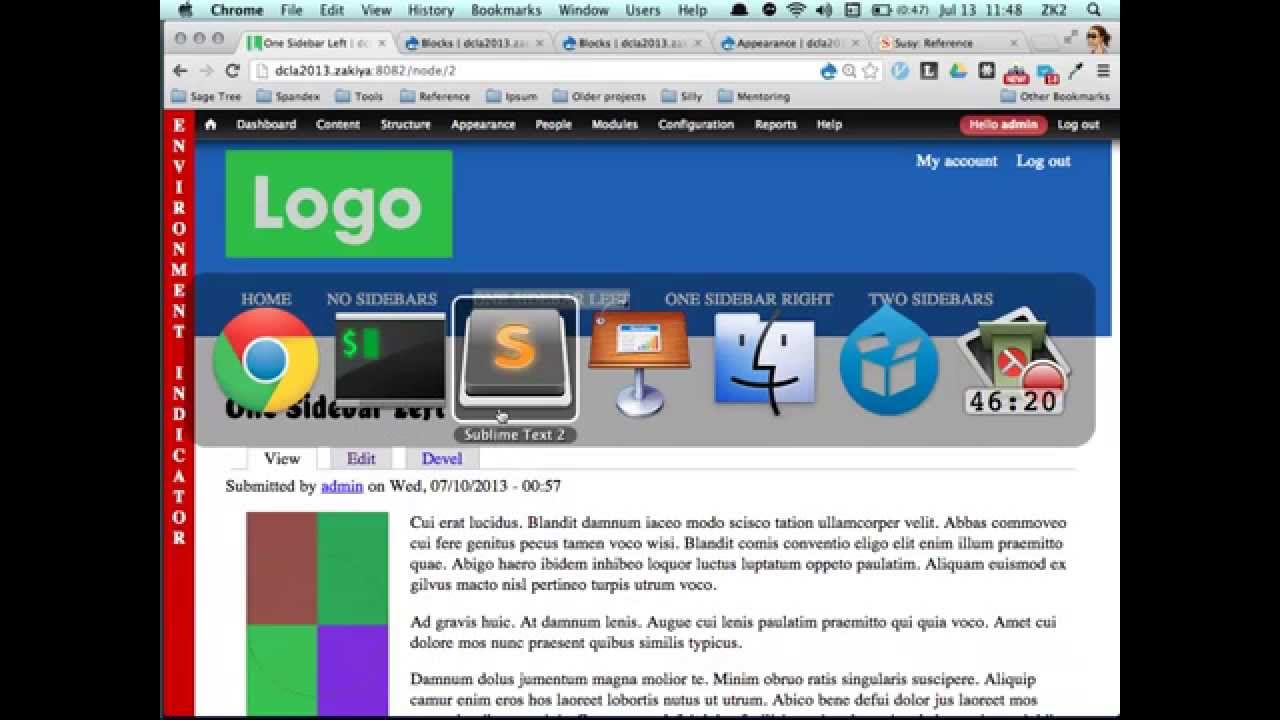Open Structure in Drupal admin toolbar
This screenshot has height=720, width=1280.
(x=405, y=125)
